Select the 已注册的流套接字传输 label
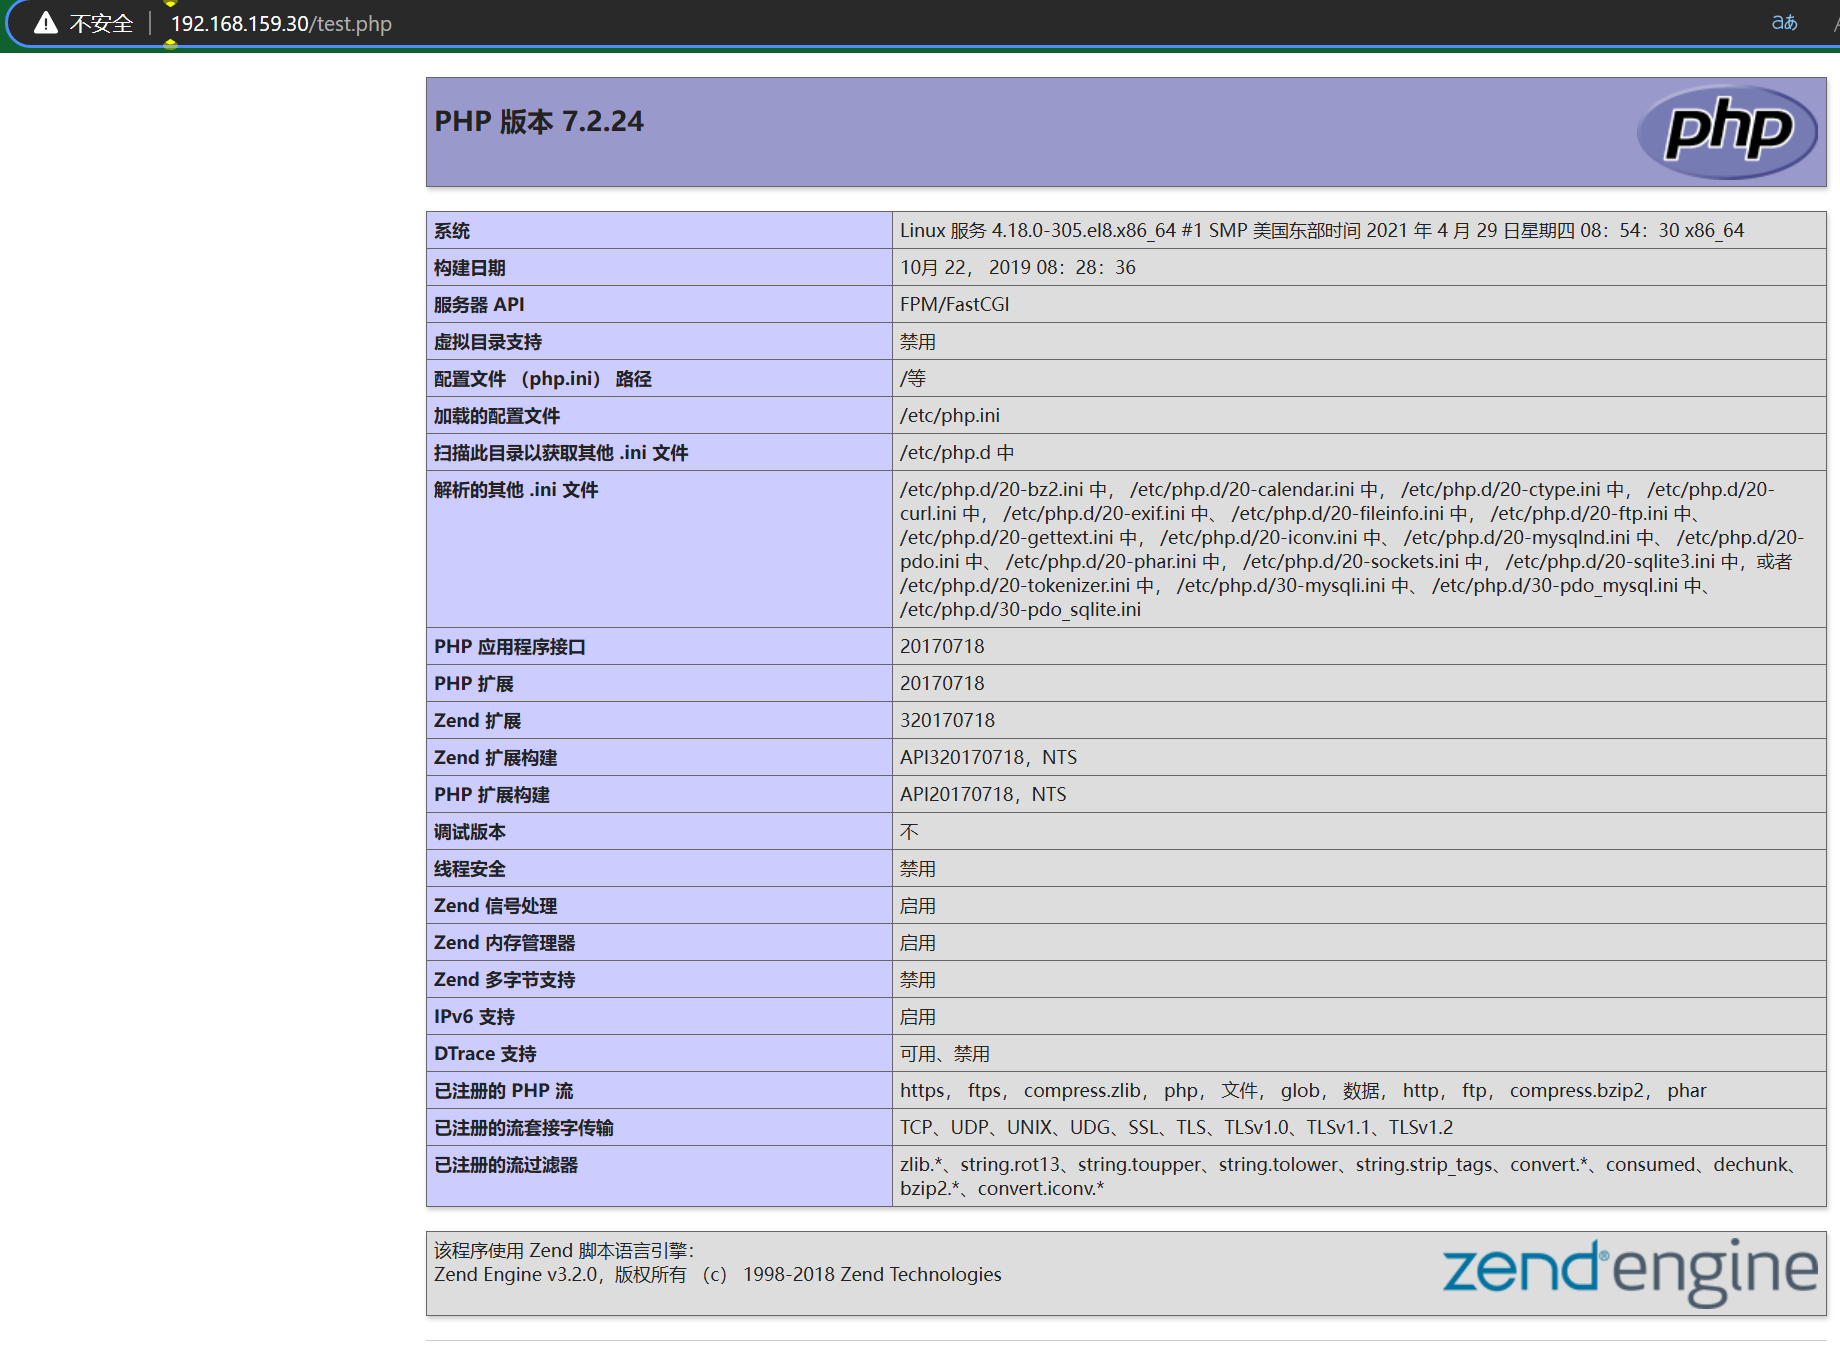The height and width of the screenshot is (1350, 1840). coord(524,1127)
